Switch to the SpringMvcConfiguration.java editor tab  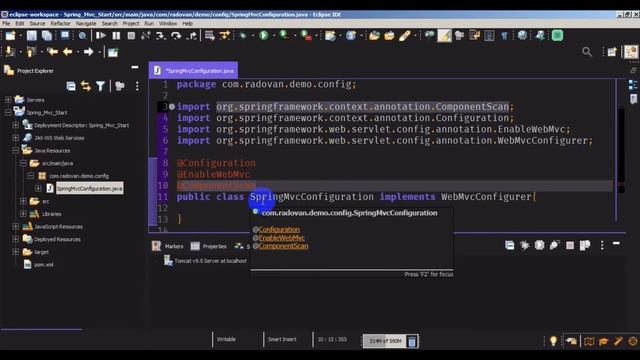click(x=193, y=70)
